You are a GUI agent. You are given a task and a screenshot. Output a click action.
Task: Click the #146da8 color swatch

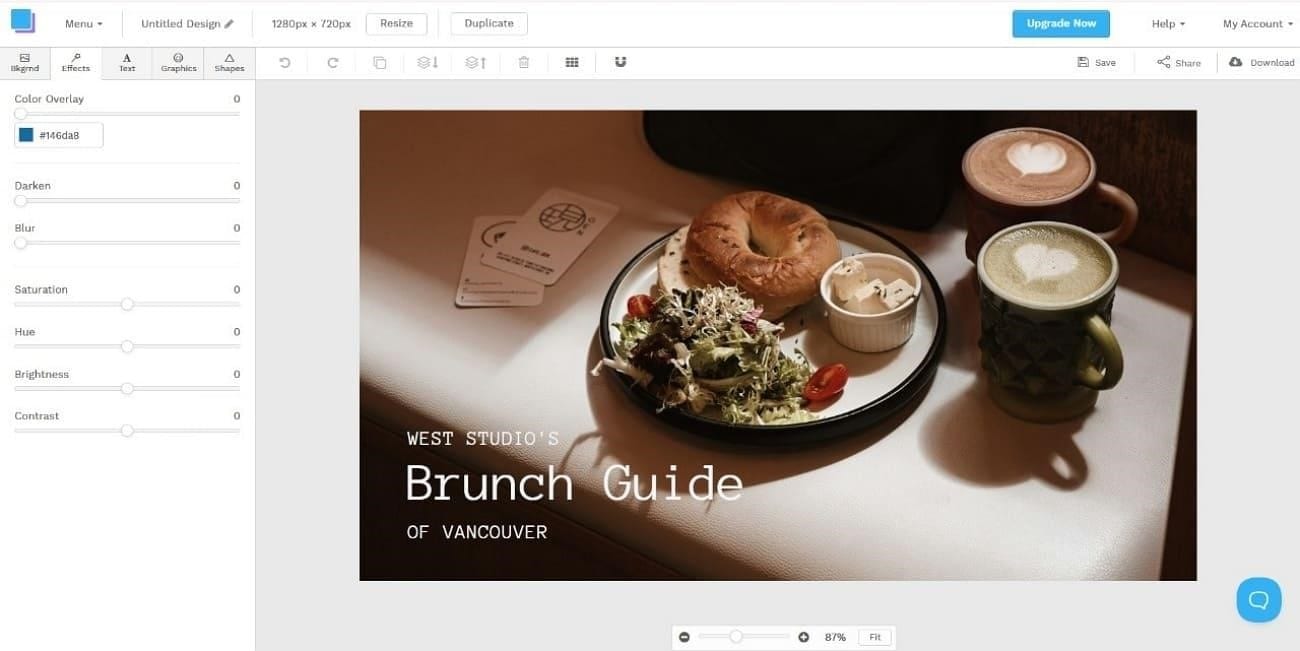[x=26, y=135]
